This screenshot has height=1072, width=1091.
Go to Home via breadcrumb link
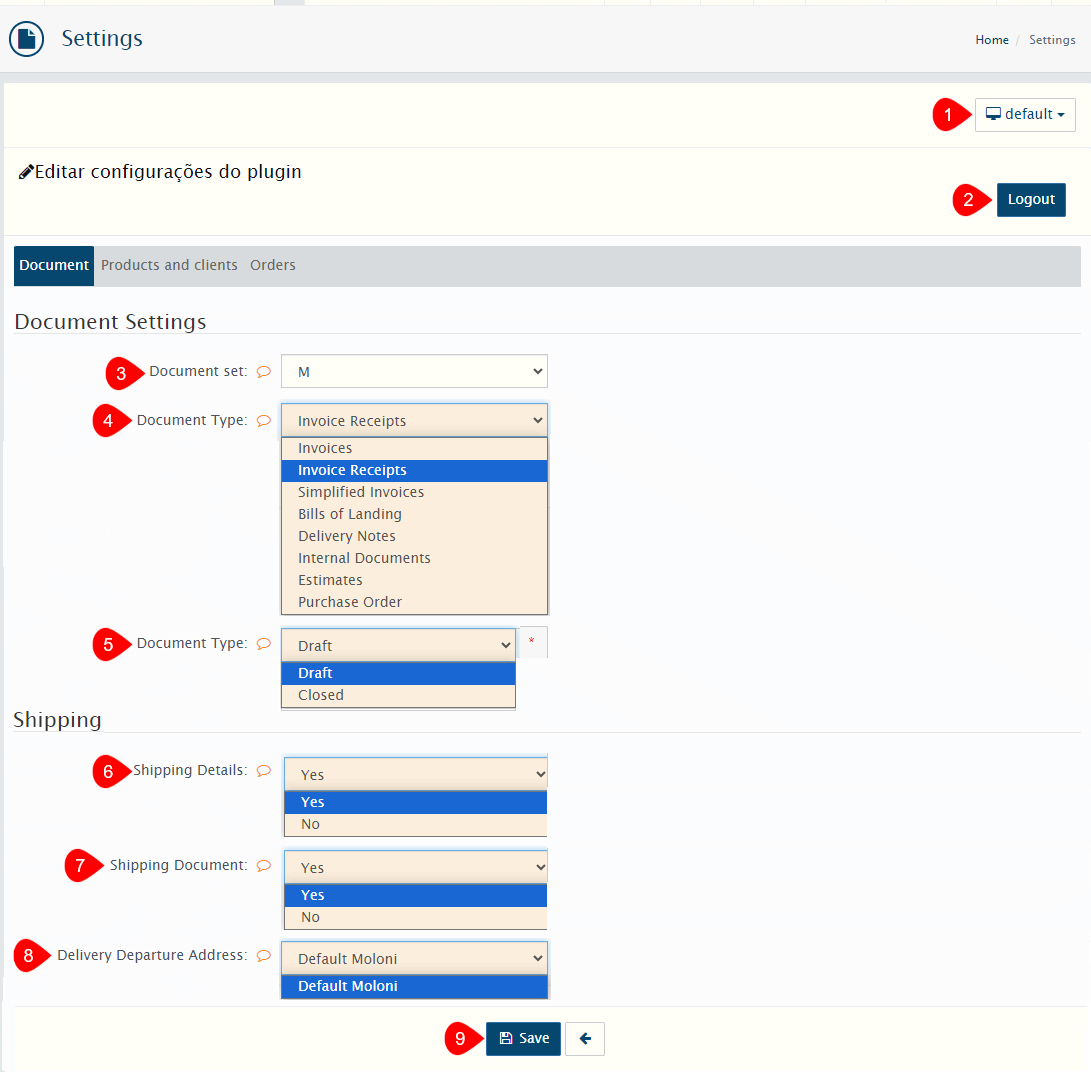(992, 40)
